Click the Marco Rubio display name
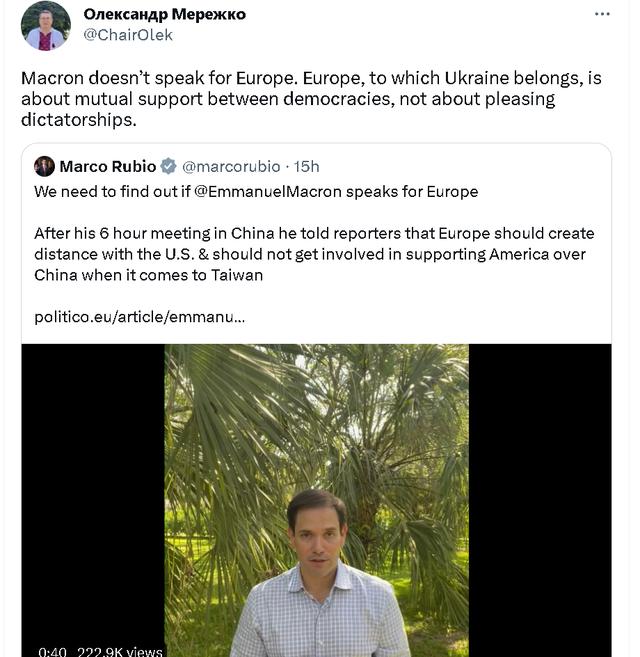Image resolution: width=640 pixels, height=657 pixels. click(x=107, y=166)
